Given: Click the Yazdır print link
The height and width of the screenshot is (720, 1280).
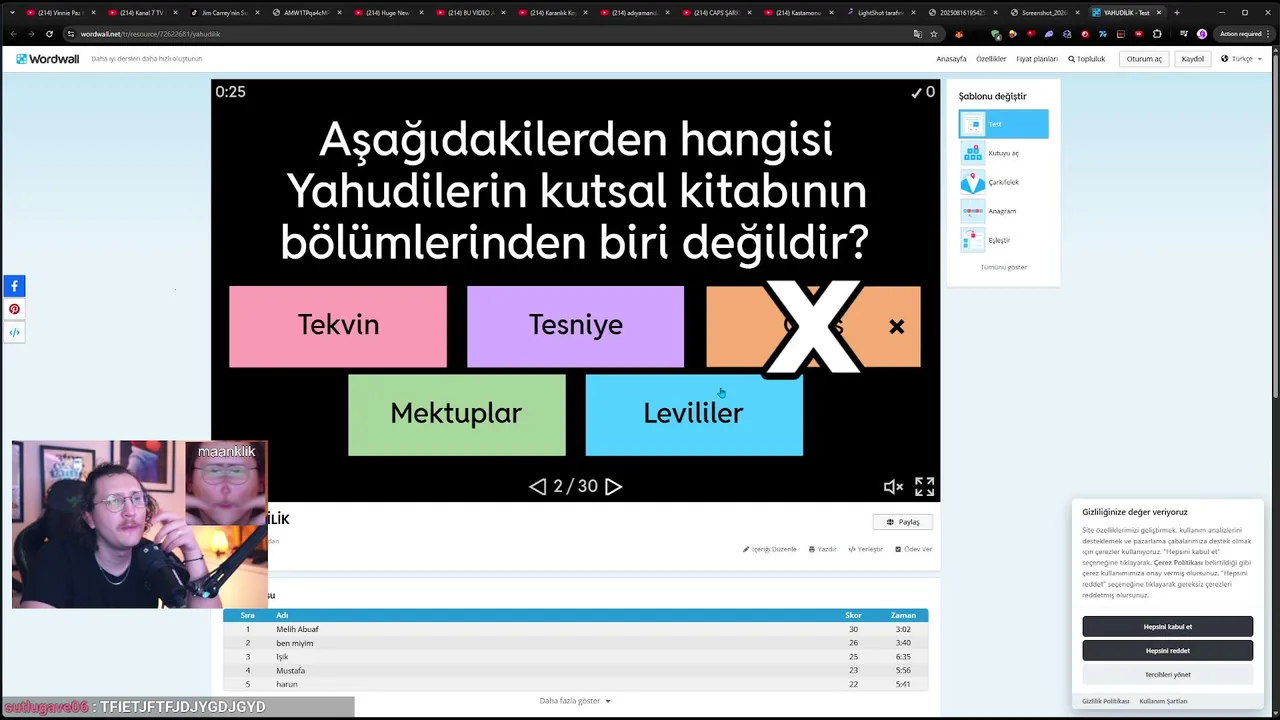Looking at the screenshot, I should click(823, 549).
